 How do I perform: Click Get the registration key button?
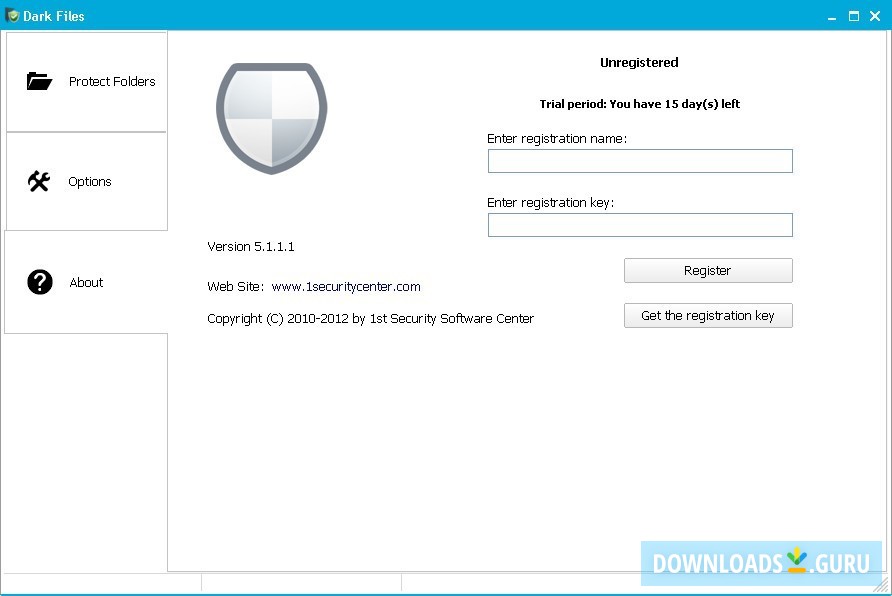pyautogui.click(x=708, y=316)
